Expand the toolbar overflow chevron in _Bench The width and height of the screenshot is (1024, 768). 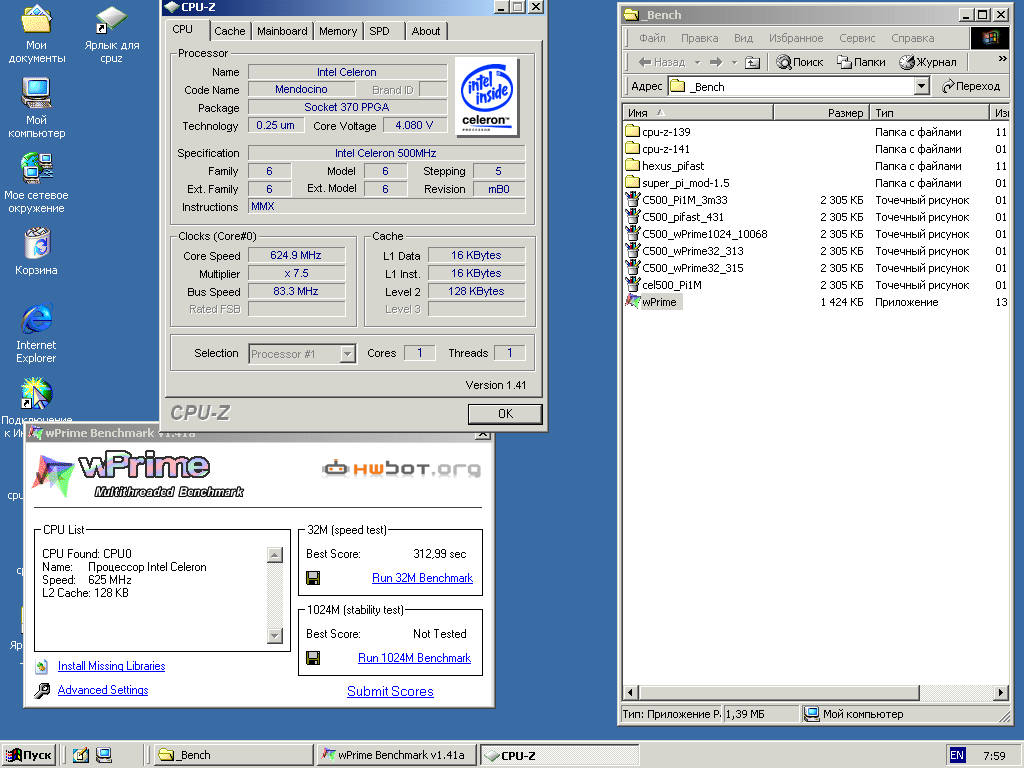(1003, 59)
